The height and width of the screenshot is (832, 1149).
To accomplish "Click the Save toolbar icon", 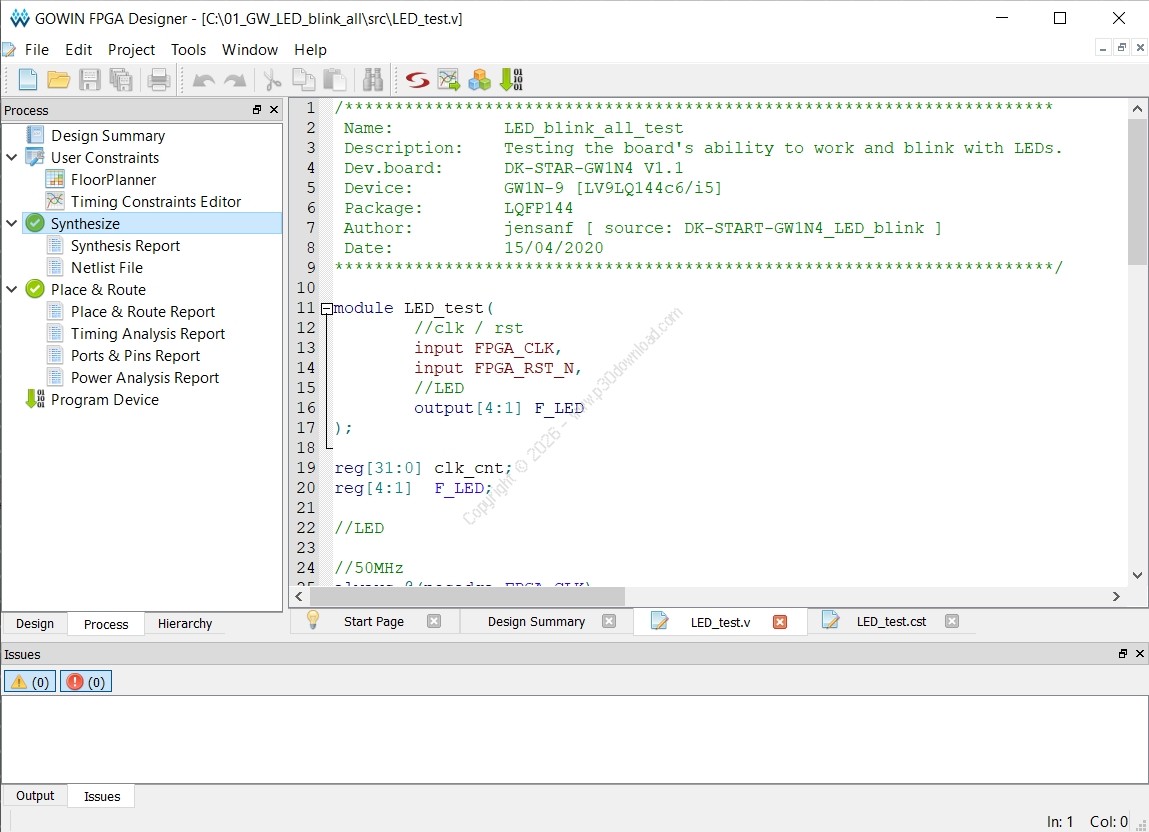I will click(89, 79).
